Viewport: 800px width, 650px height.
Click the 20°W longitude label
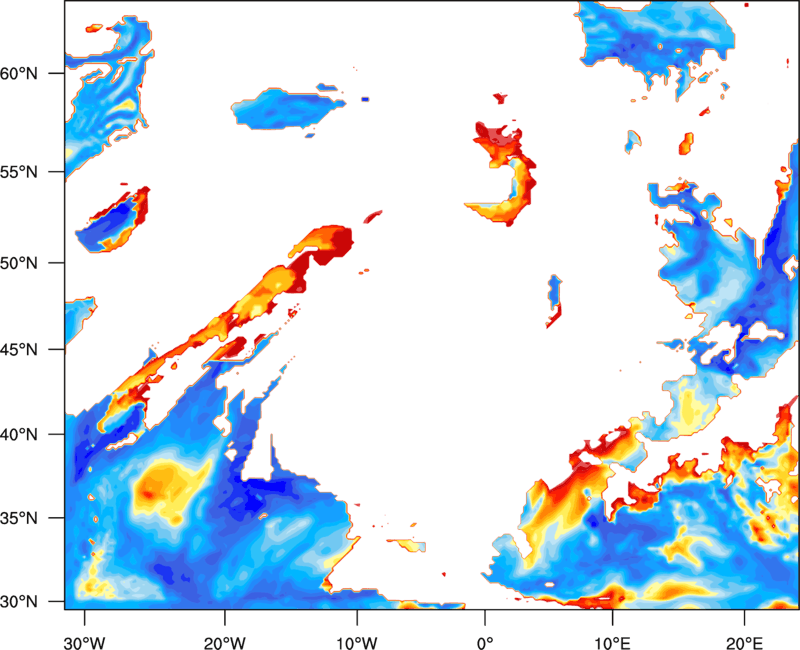click(x=225, y=643)
